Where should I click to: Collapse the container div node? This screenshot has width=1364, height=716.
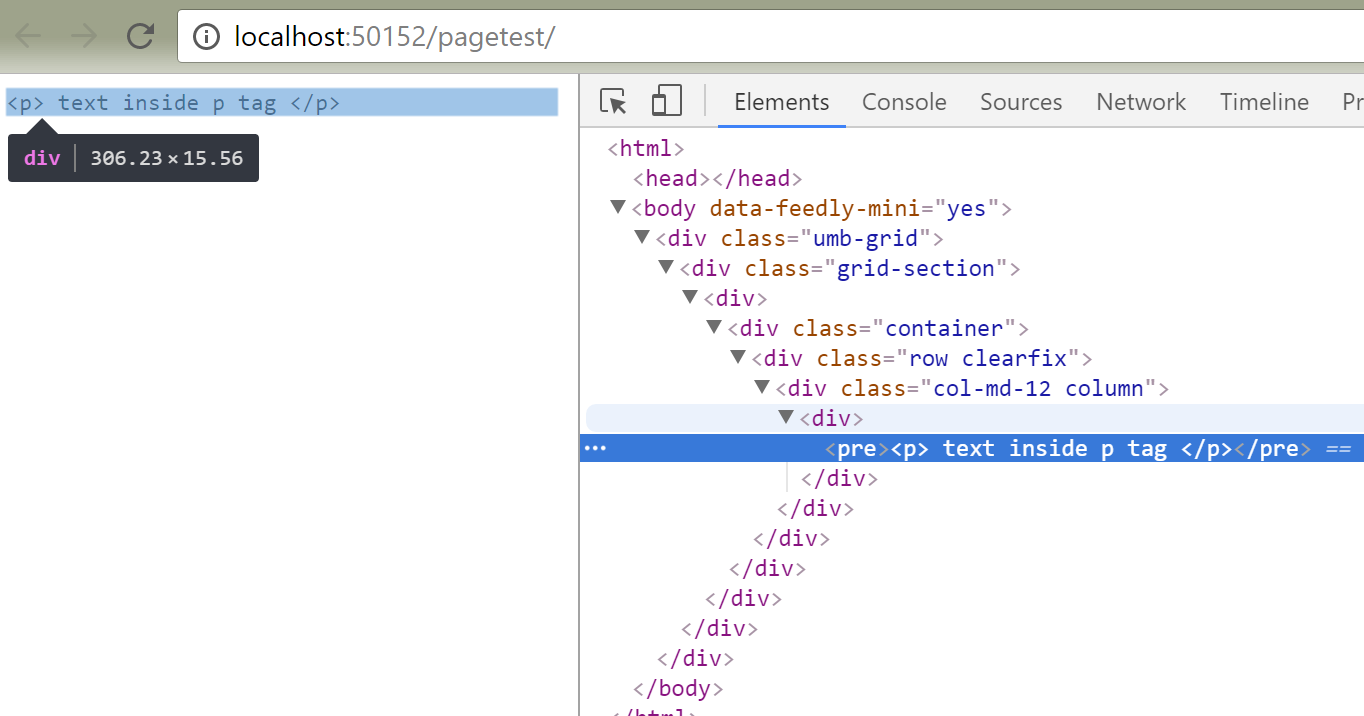tap(714, 328)
